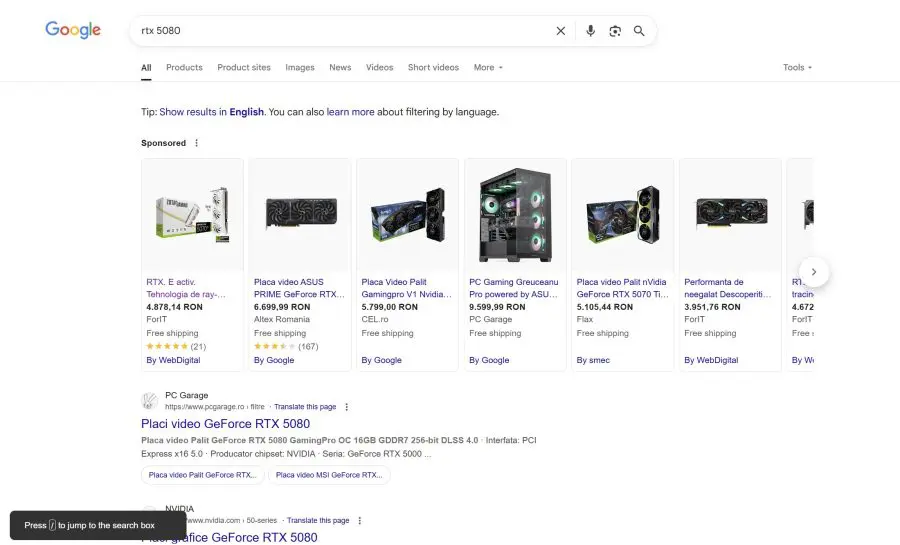Image resolution: width=900 pixels, height=545 pixels.
Task: Open Placa video ASUS PRIME title link
Action: click(x=299, y=288)
